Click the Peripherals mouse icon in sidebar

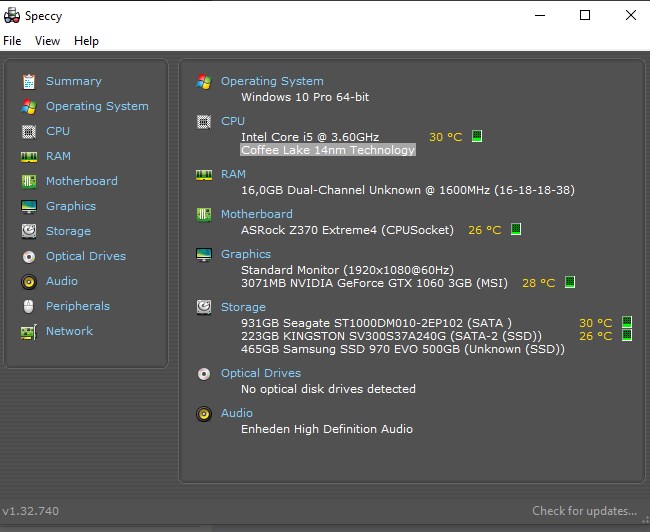tap(29, 307)
